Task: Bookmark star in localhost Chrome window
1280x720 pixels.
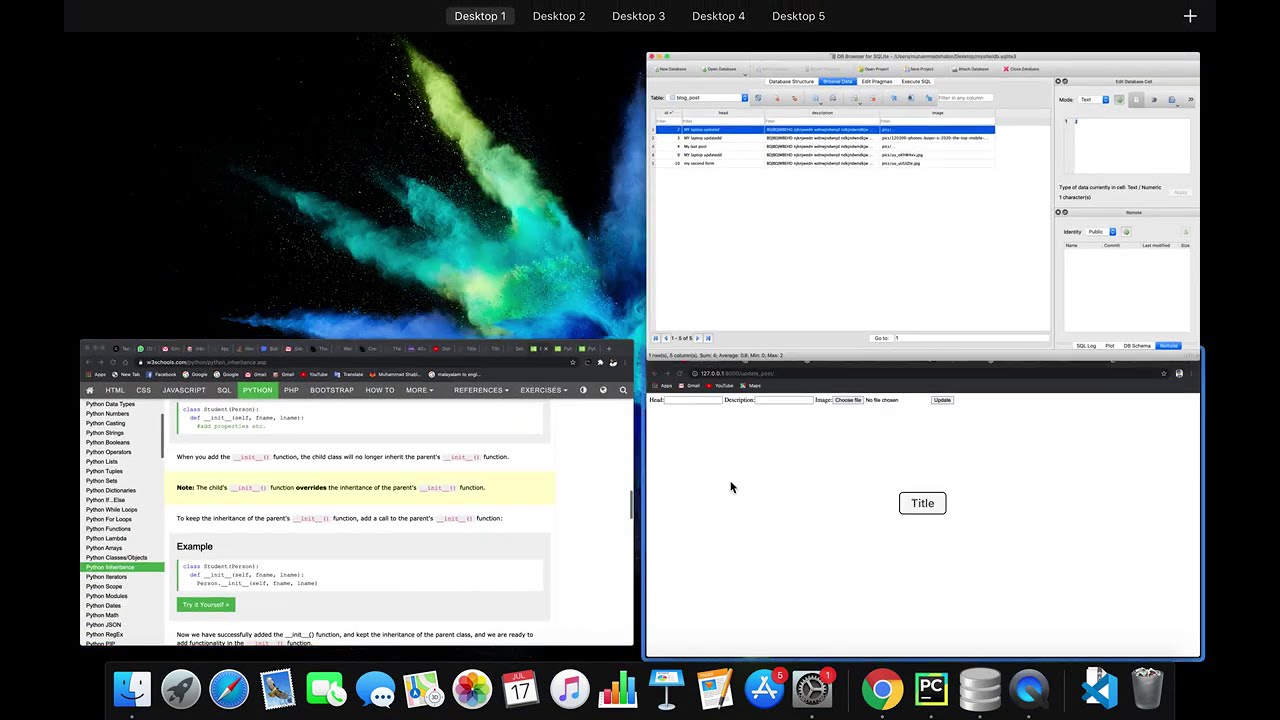Action: 1163,373
